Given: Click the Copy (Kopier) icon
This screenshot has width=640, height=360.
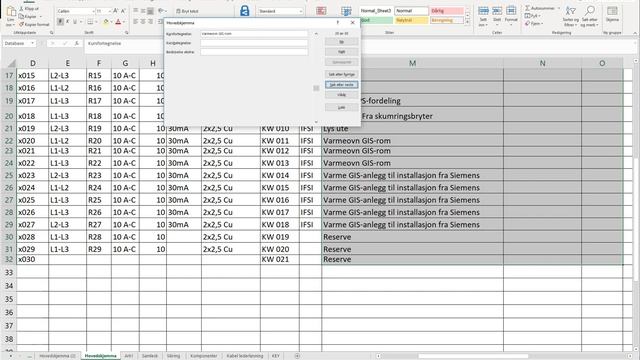Looking at the screenshot, I should (x=21, y=16).
